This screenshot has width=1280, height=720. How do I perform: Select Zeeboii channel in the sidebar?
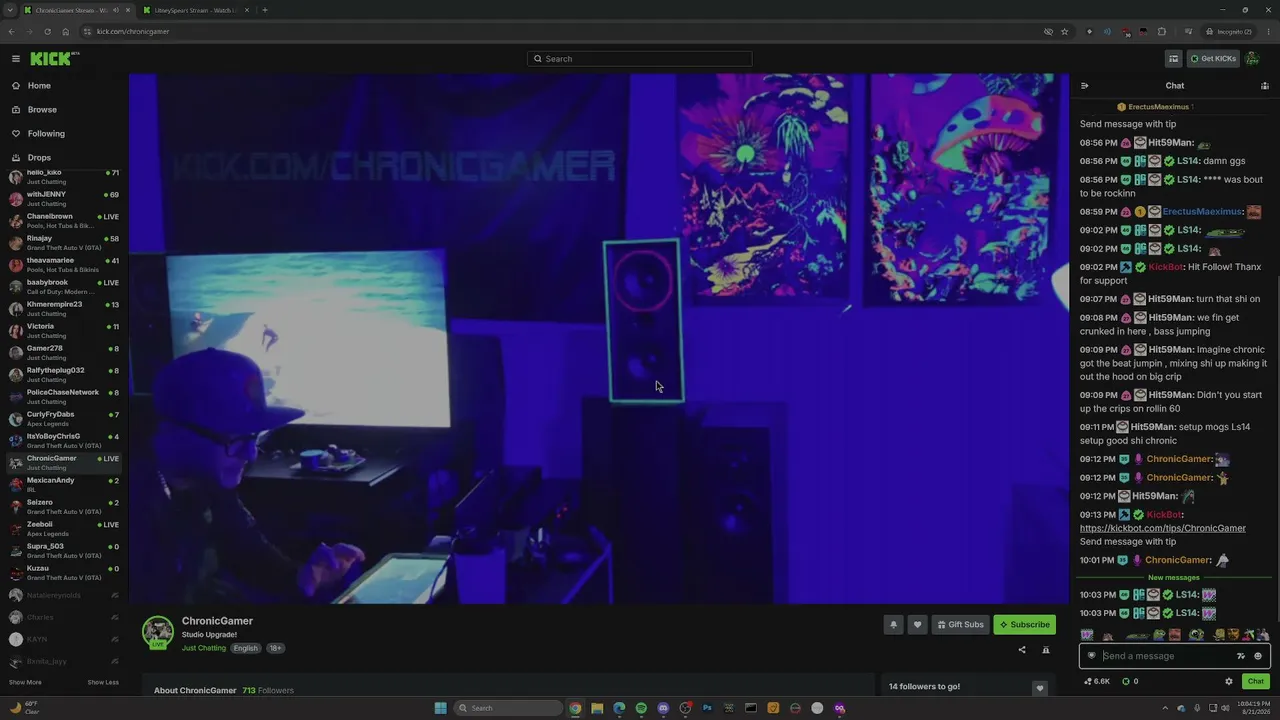[x=64, y=529]
